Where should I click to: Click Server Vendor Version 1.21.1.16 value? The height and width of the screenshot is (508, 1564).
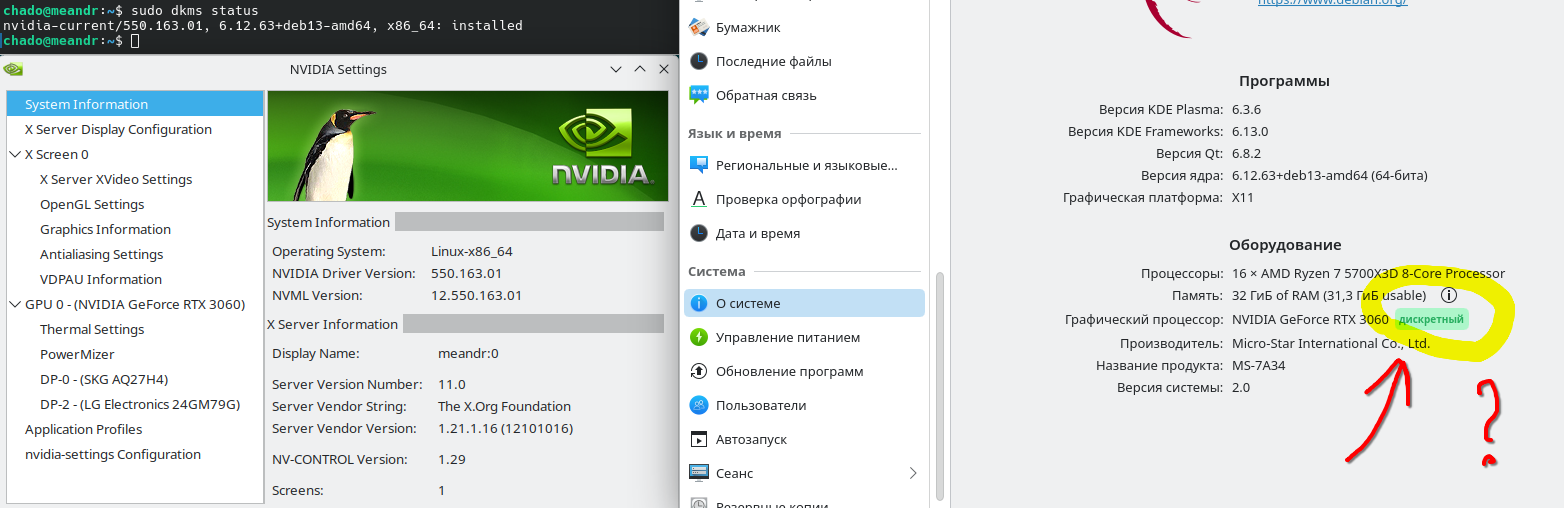(505, 428)
